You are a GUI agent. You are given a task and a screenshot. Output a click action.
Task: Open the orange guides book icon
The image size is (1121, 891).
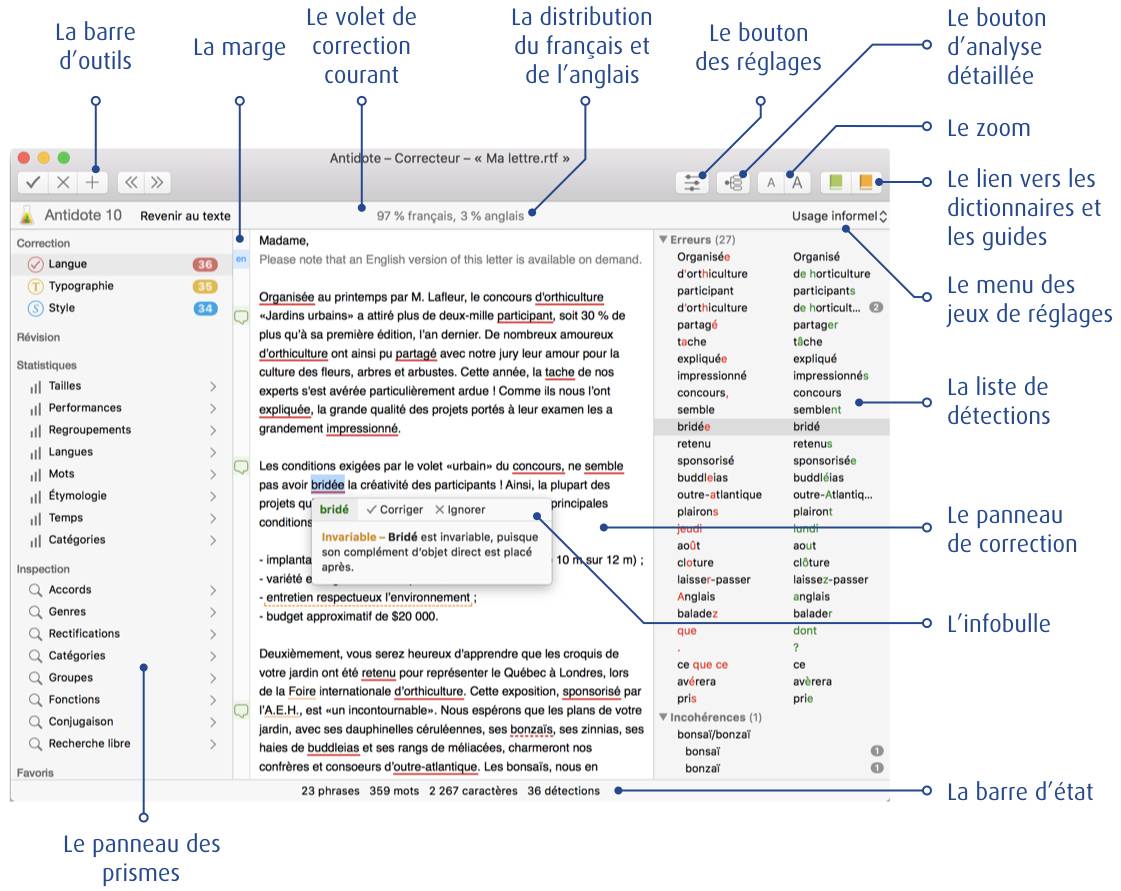click(865, 182)
